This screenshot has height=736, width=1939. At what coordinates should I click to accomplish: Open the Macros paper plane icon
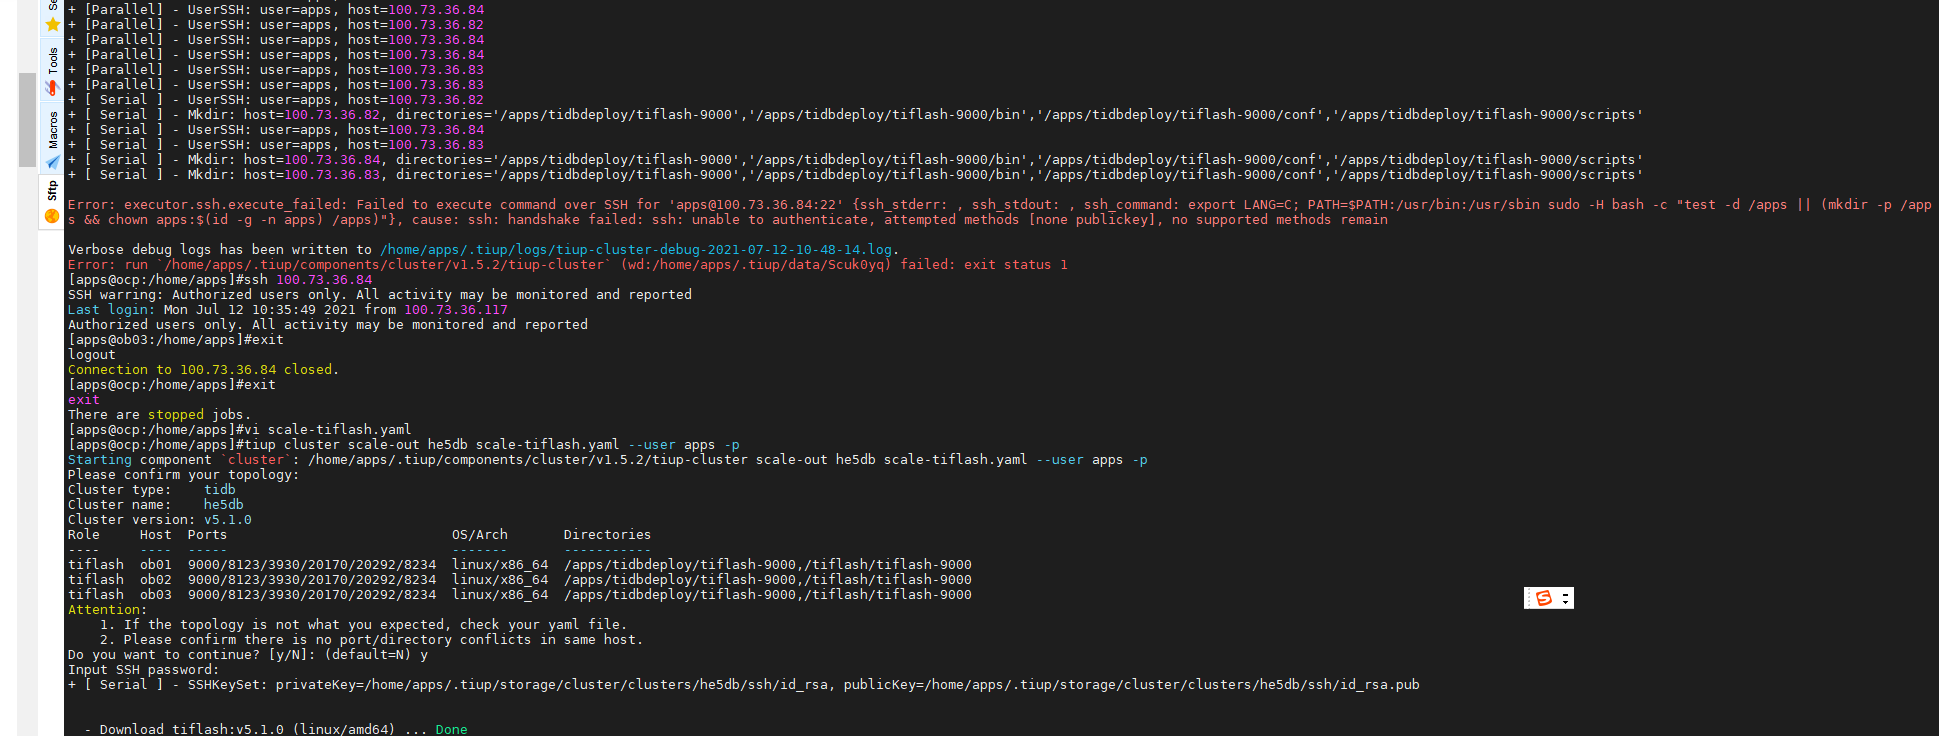(x=53, y=161)
